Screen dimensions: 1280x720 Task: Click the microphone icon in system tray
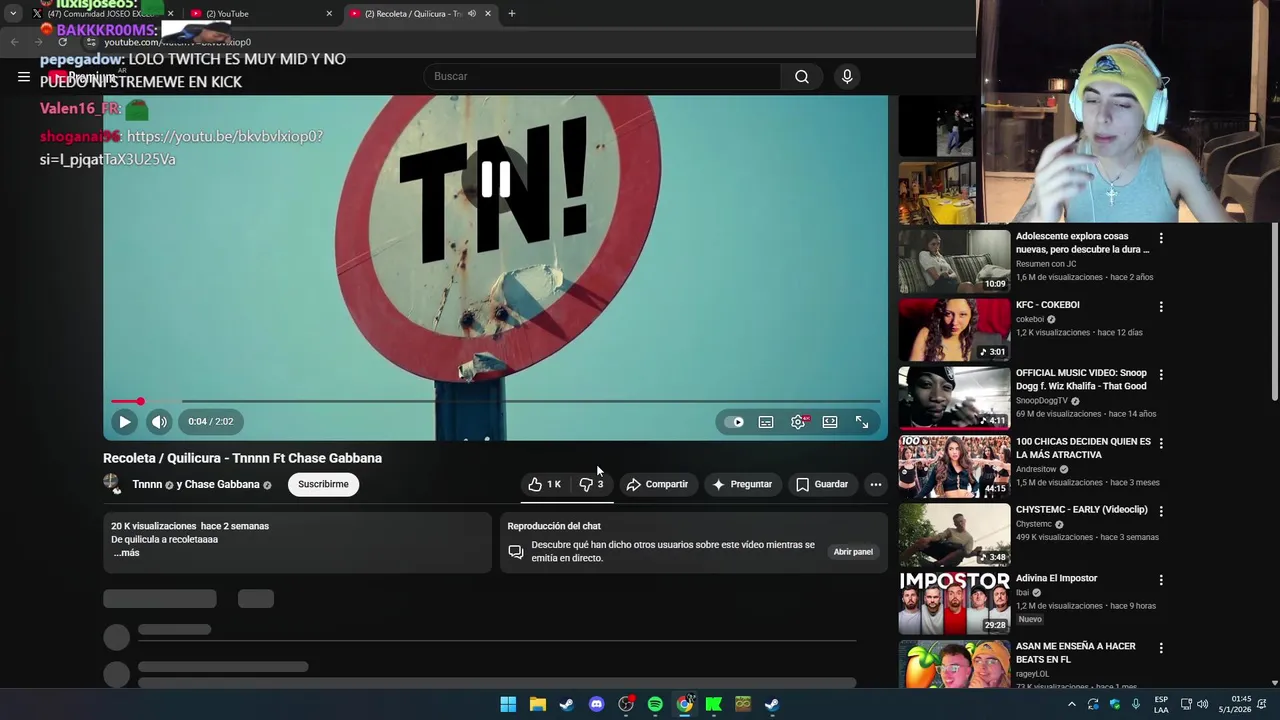coord(1135,704)
